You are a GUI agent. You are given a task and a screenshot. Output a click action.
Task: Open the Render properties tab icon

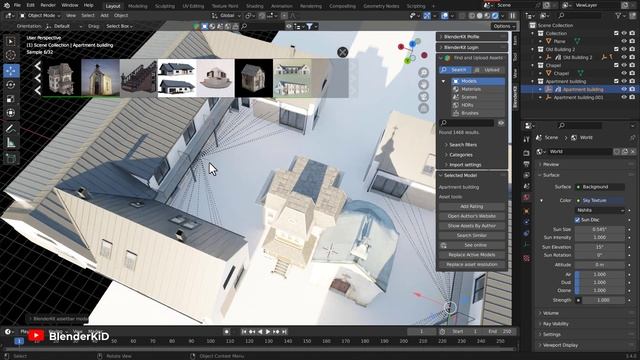tap(527, 153)
